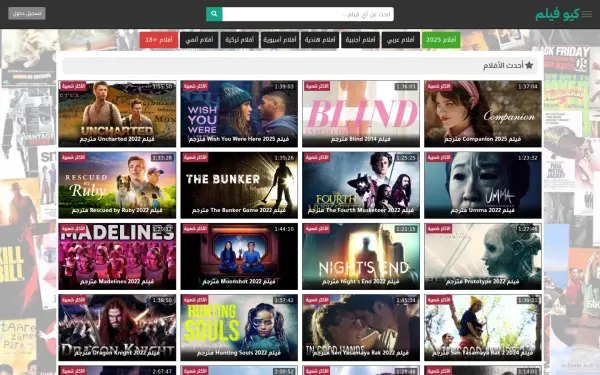Screen dimensions: 600x375
Task: Open the Prototype 2022 movie thumbnail
Action: [483, 256]
